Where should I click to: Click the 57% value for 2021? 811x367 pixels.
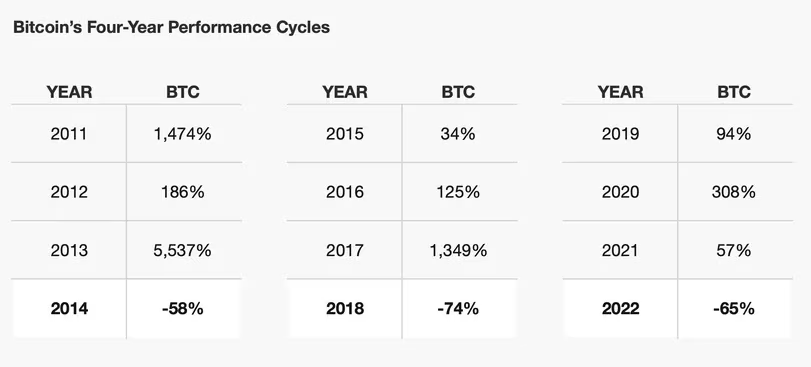[x=734, y=251]
